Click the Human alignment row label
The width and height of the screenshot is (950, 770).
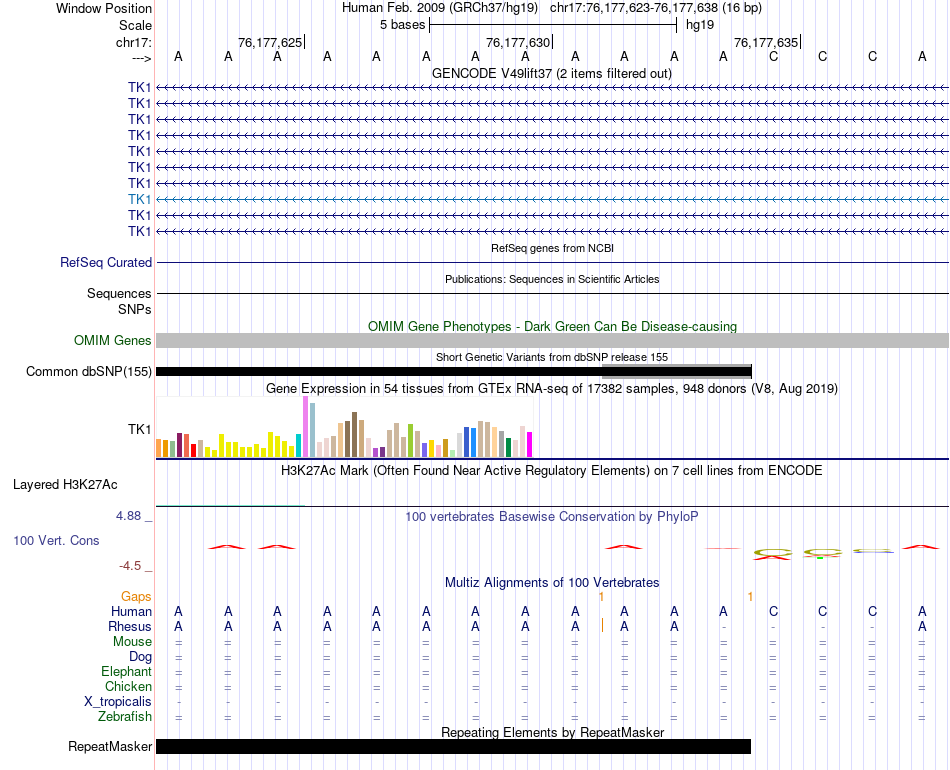pos(131,612)
